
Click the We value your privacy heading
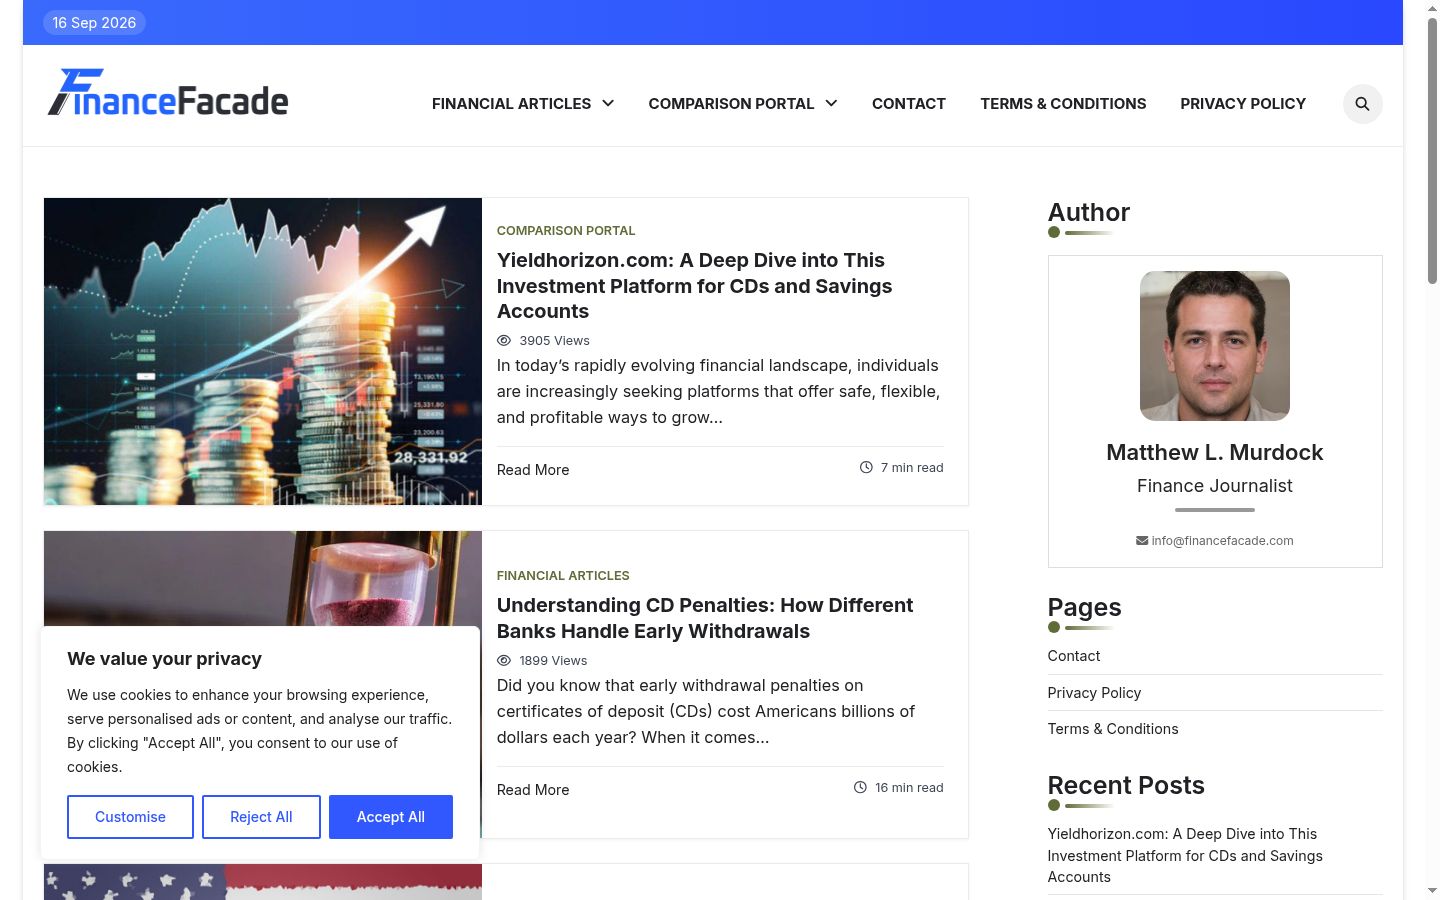pos(164,659)
